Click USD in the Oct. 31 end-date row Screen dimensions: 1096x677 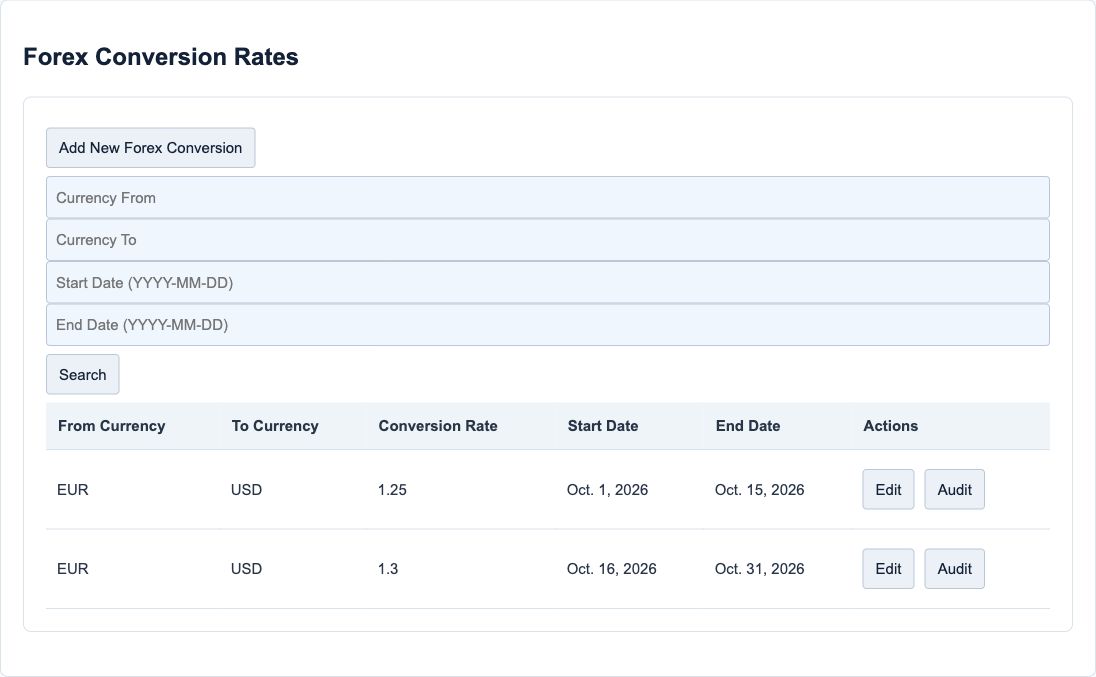[x=246, y=569]
